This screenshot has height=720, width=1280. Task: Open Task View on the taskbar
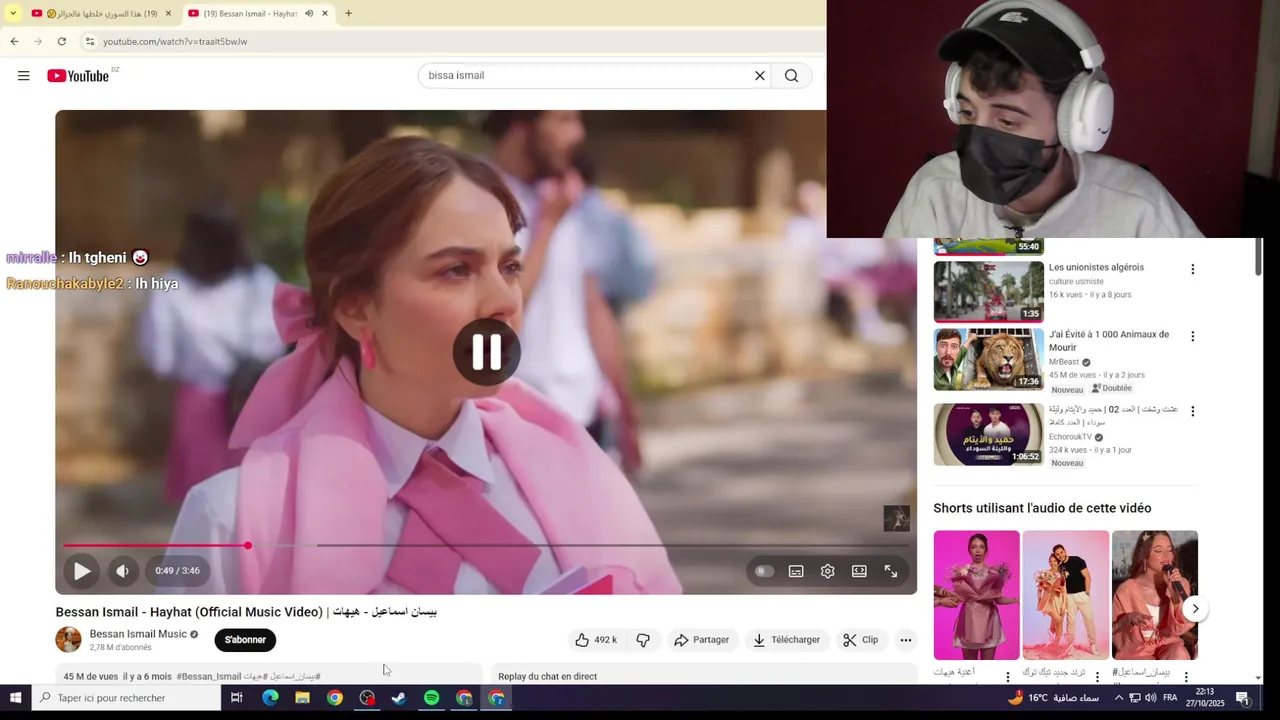tap(237, 698)
